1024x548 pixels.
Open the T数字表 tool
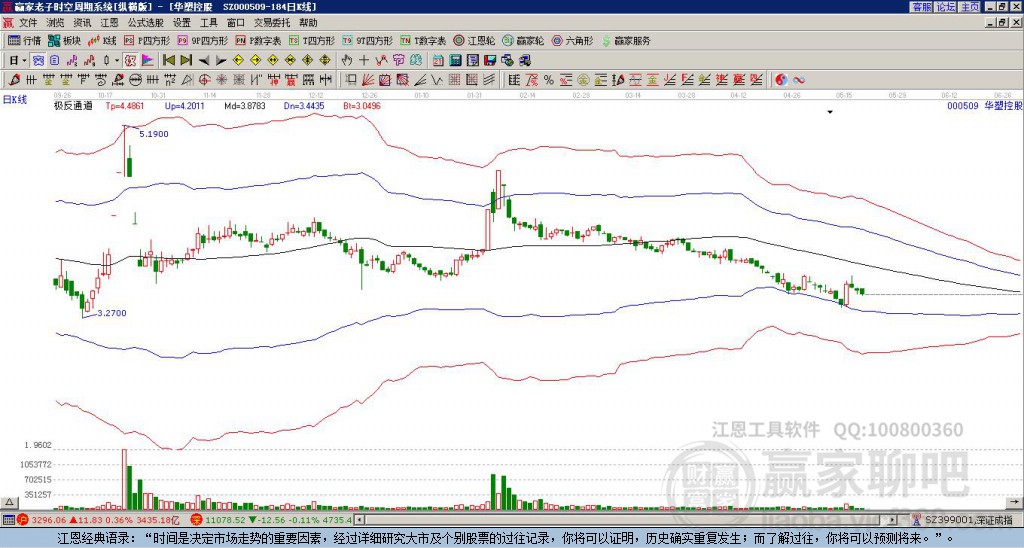click(x=423, y=40)
